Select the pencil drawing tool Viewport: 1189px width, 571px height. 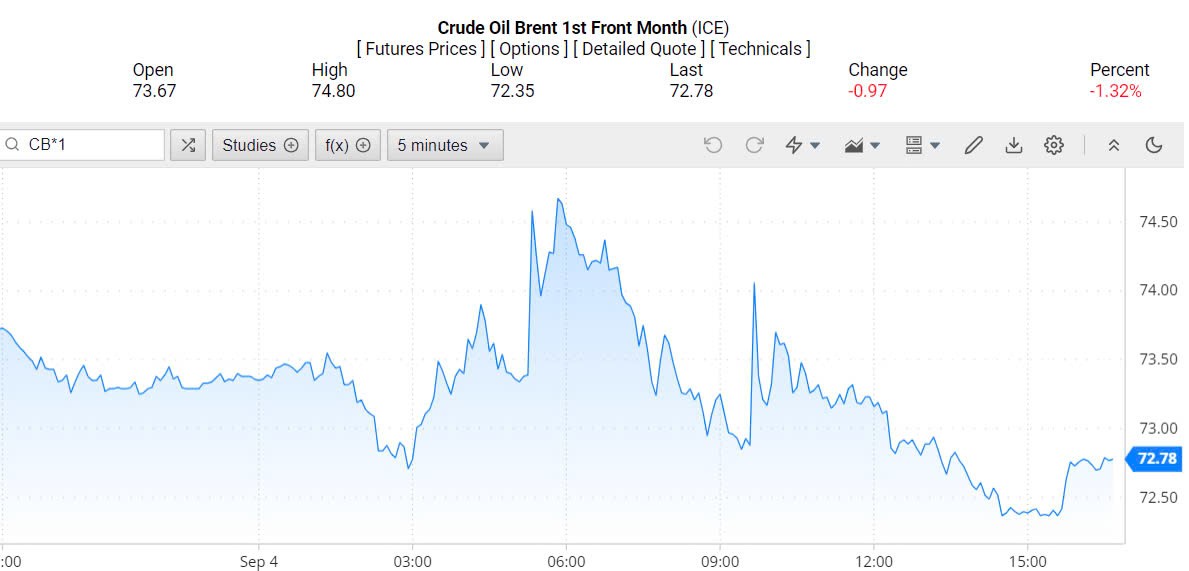(973, 145)
